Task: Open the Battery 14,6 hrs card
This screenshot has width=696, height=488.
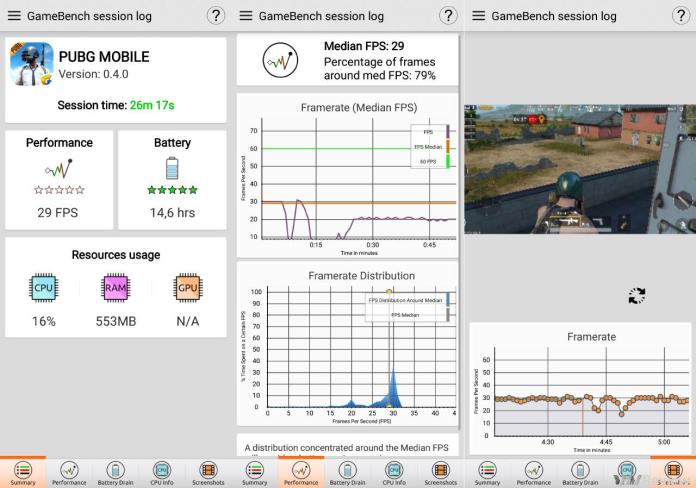Action: [172, 180]
